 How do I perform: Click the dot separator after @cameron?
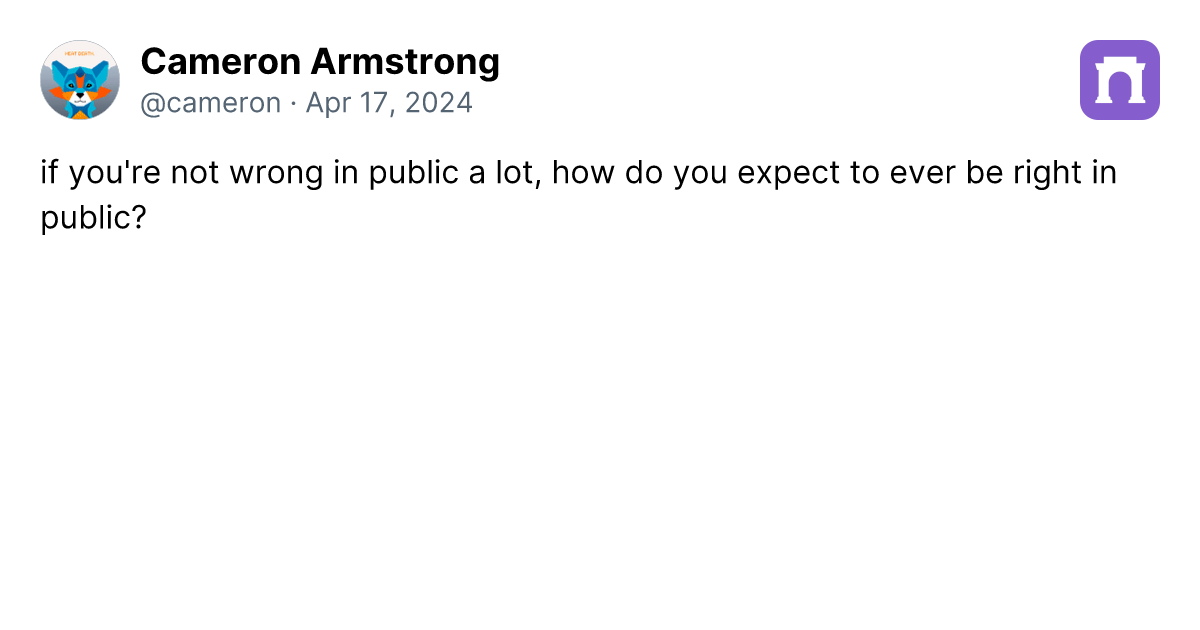pos(293,103)
